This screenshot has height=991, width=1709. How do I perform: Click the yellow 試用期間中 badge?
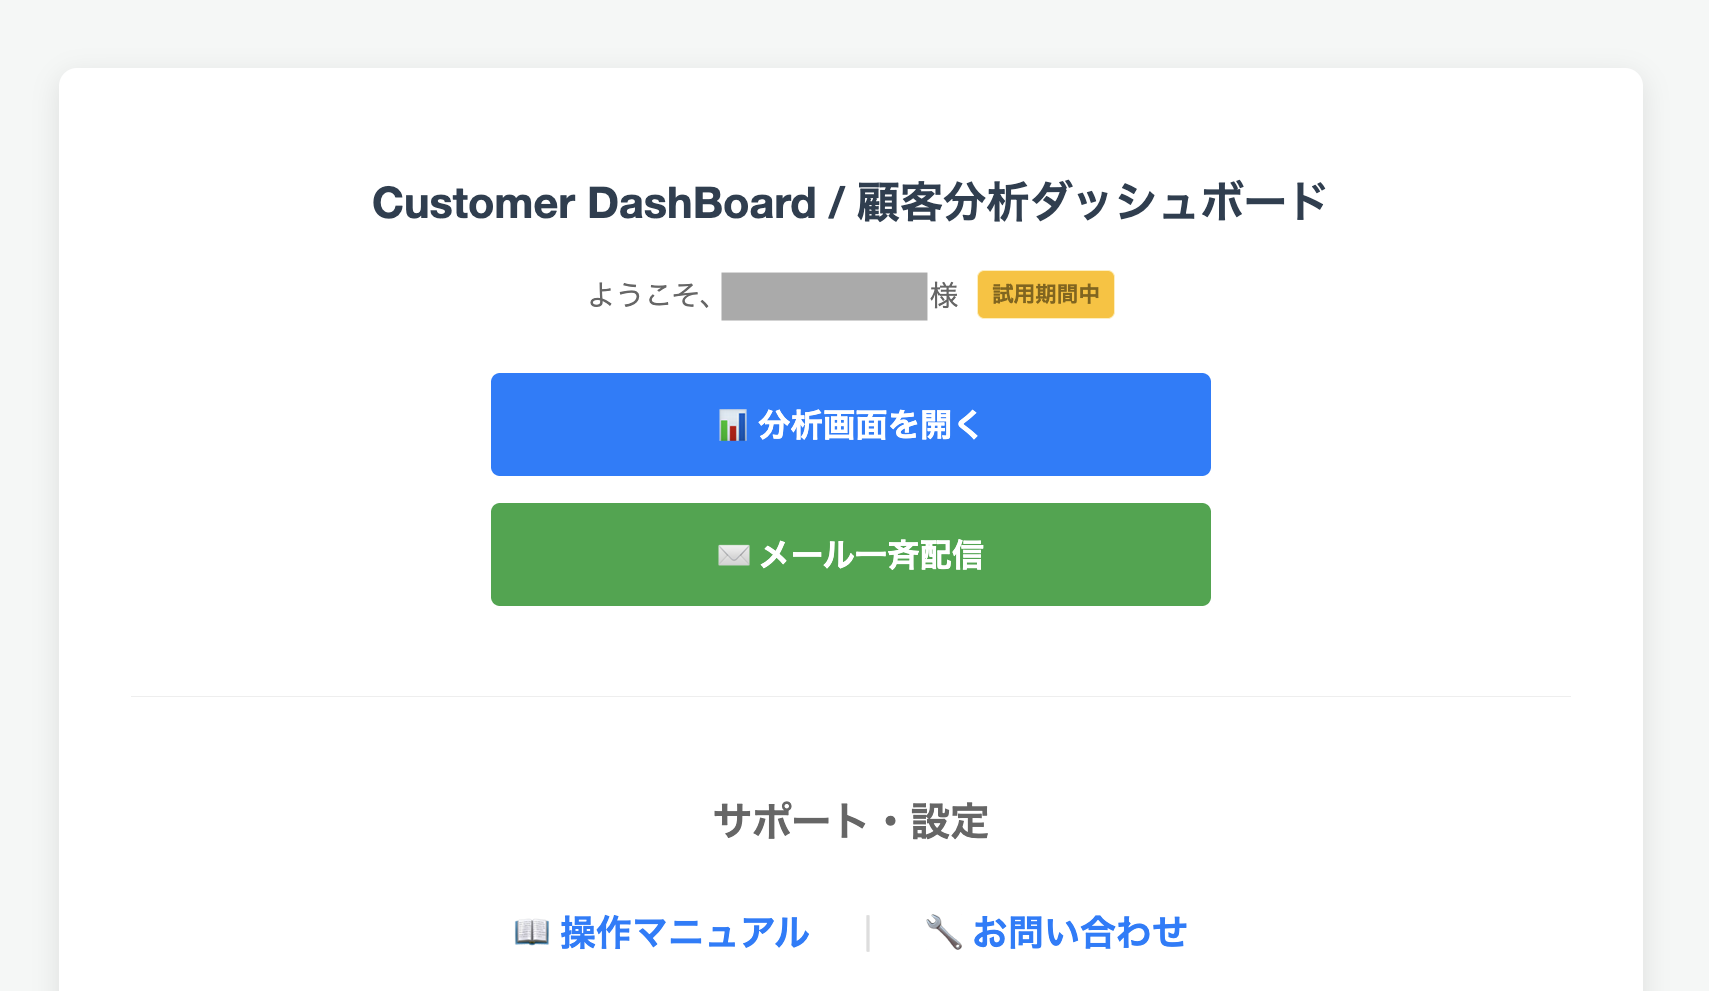click(1045, 295)
